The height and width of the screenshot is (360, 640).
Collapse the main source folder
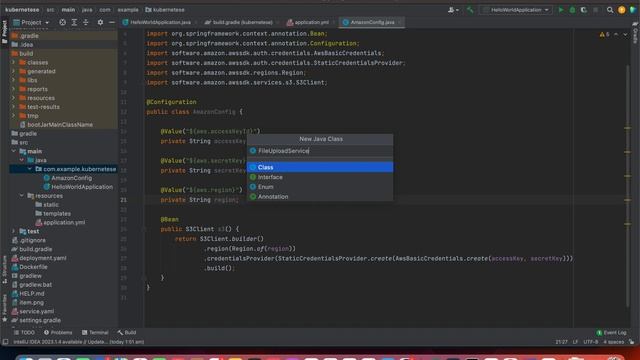[13, 151]
